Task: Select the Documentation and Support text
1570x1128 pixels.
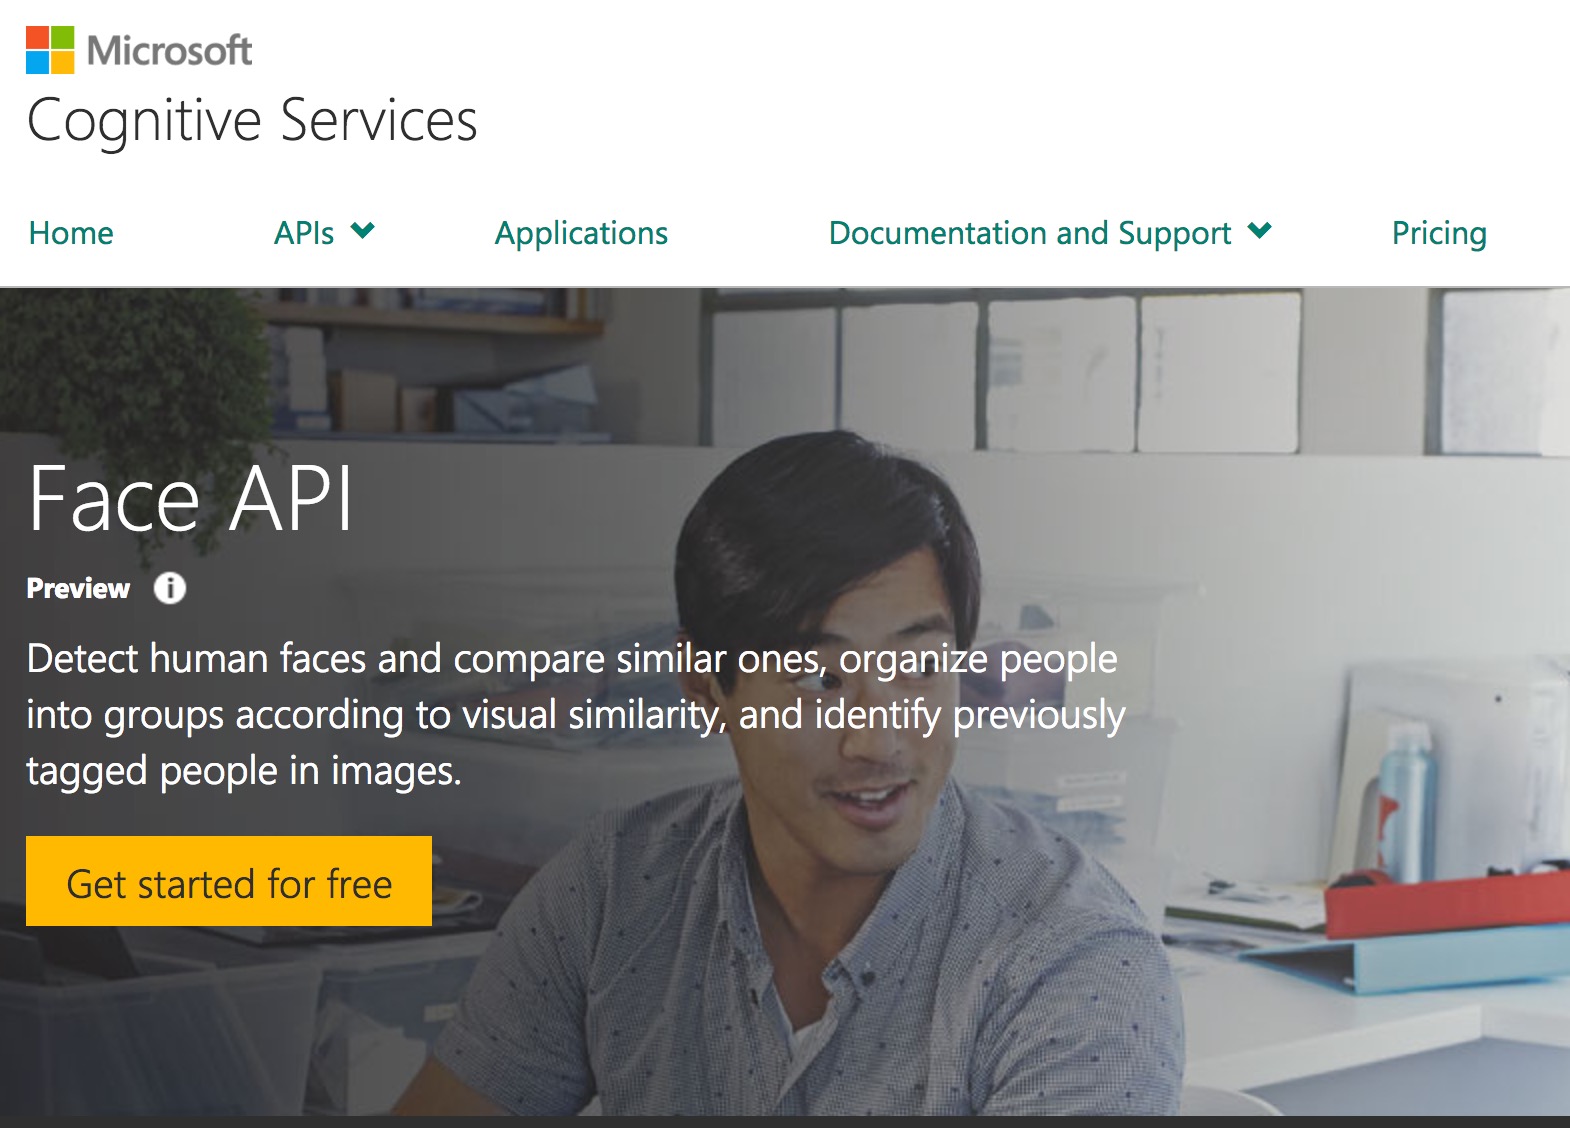Action: tap(1029, 233)
